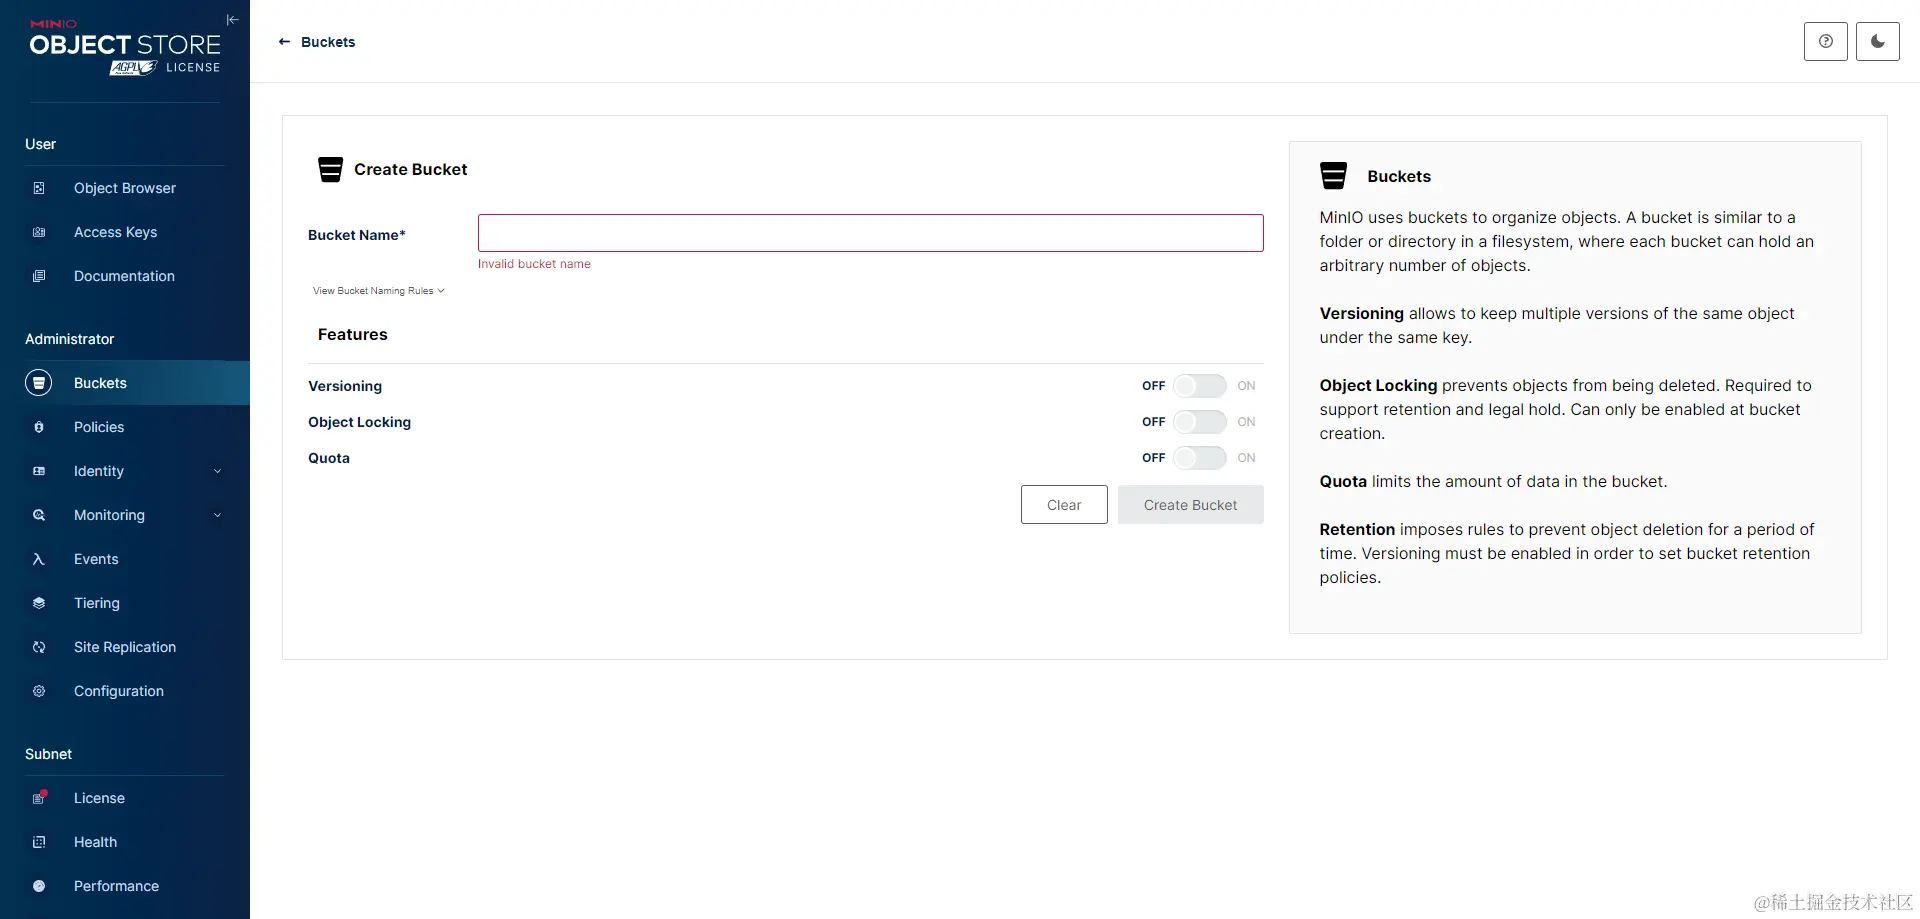Click the Bucket Name* field label
This screenshot has height=919, width=1920.
[x=357, y=235]
